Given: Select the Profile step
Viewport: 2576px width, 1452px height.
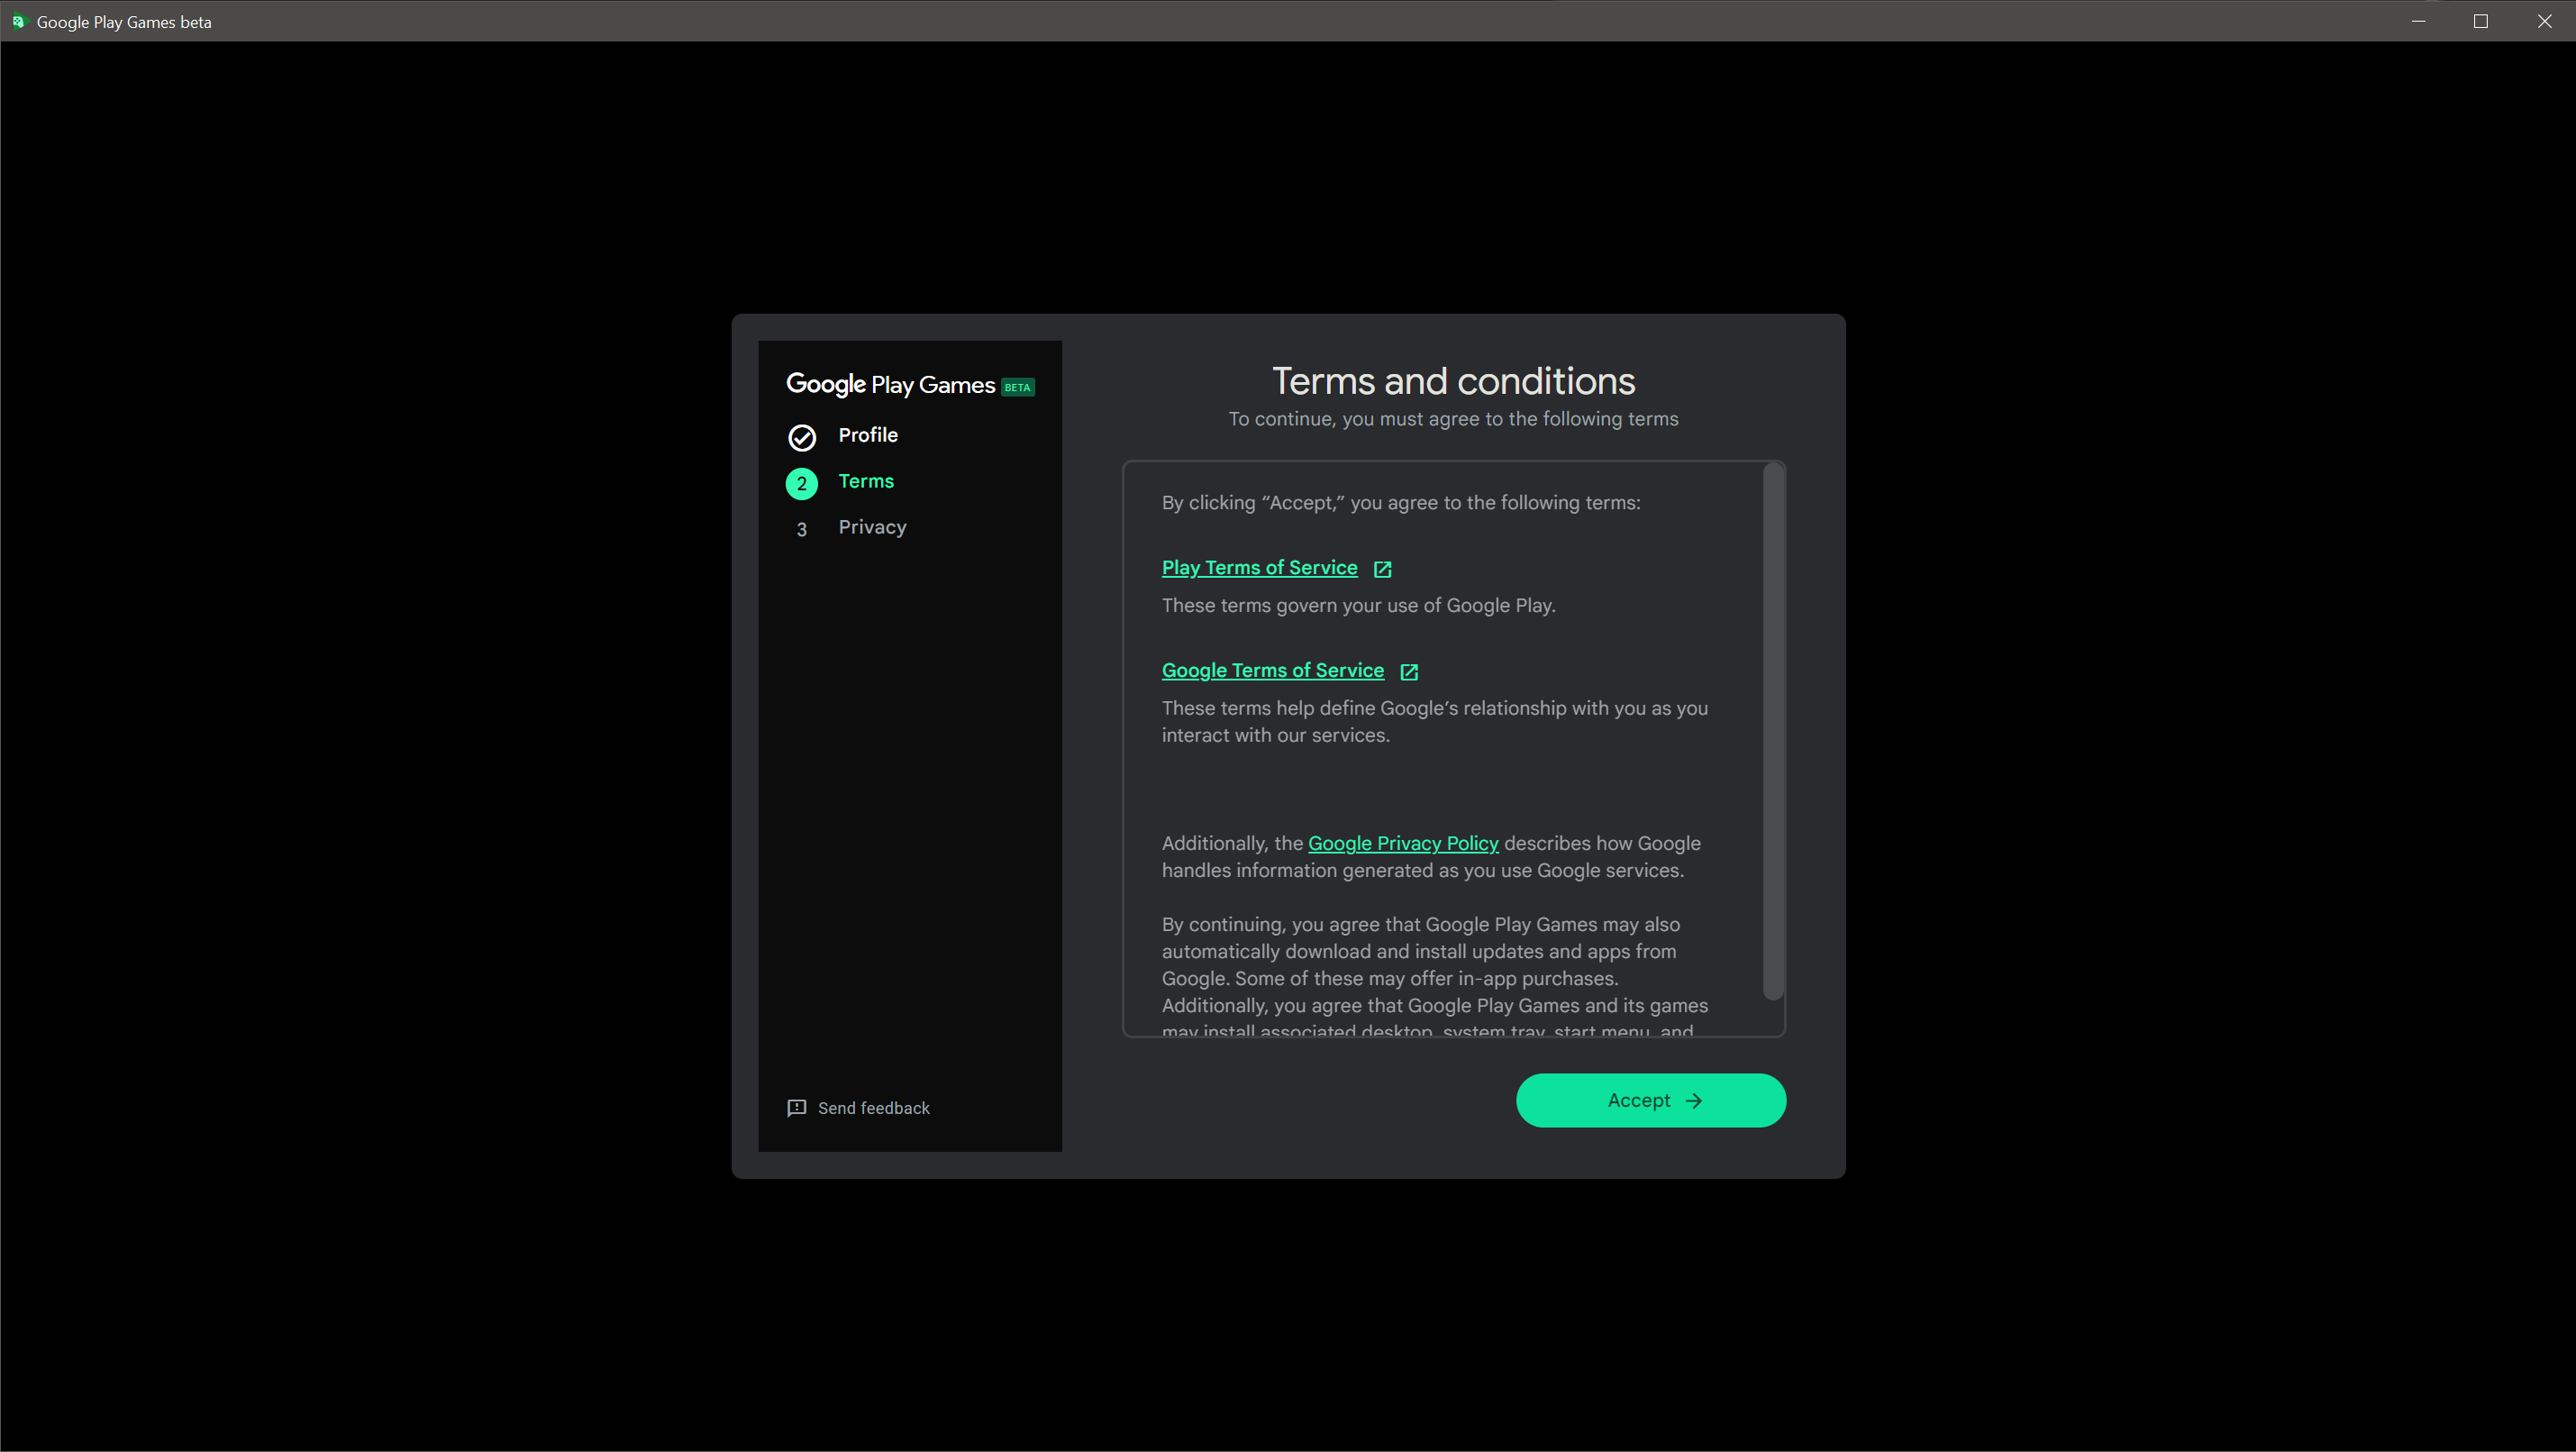Looking at the screenshot, I should coord(867,435).
